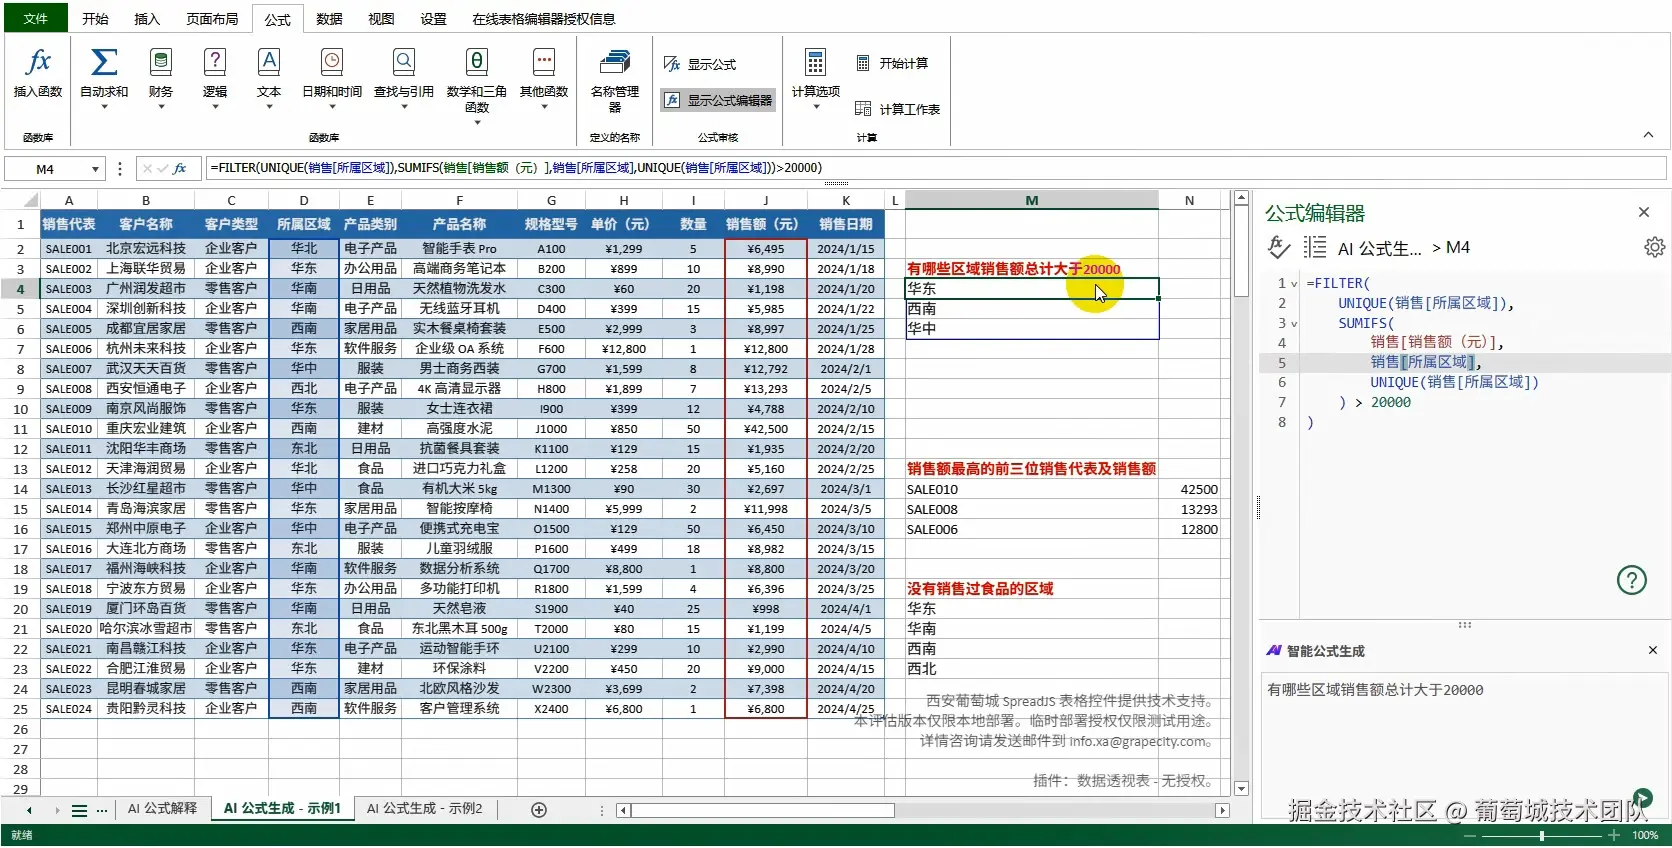Click the formula bar cancel X icon
Viewport: 1672px width, 848px height.
point(148,169)
